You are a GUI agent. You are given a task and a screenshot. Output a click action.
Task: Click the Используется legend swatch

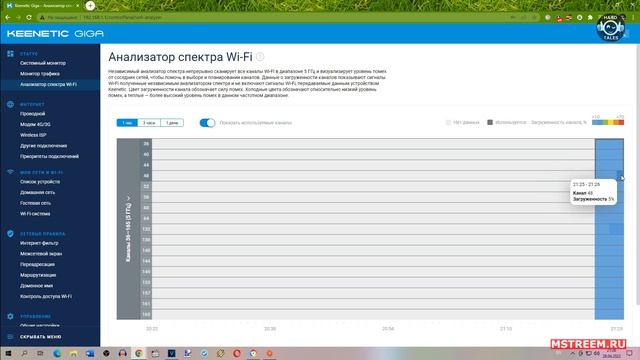(490, 122)
